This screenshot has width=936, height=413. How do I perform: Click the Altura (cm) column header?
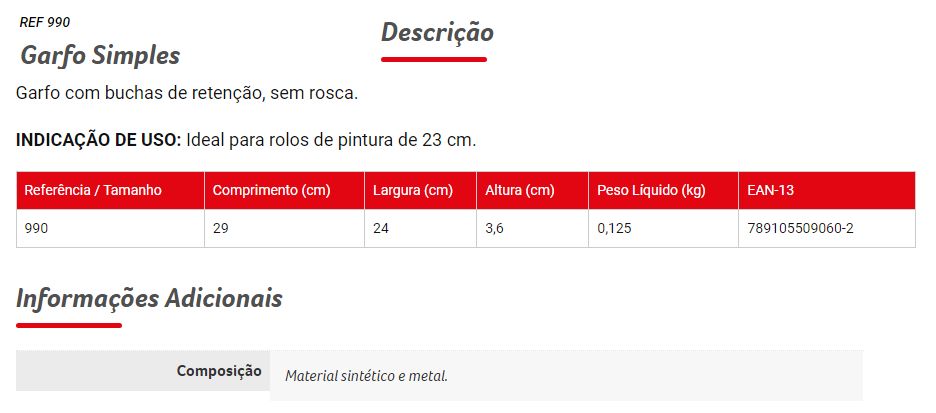519,190
